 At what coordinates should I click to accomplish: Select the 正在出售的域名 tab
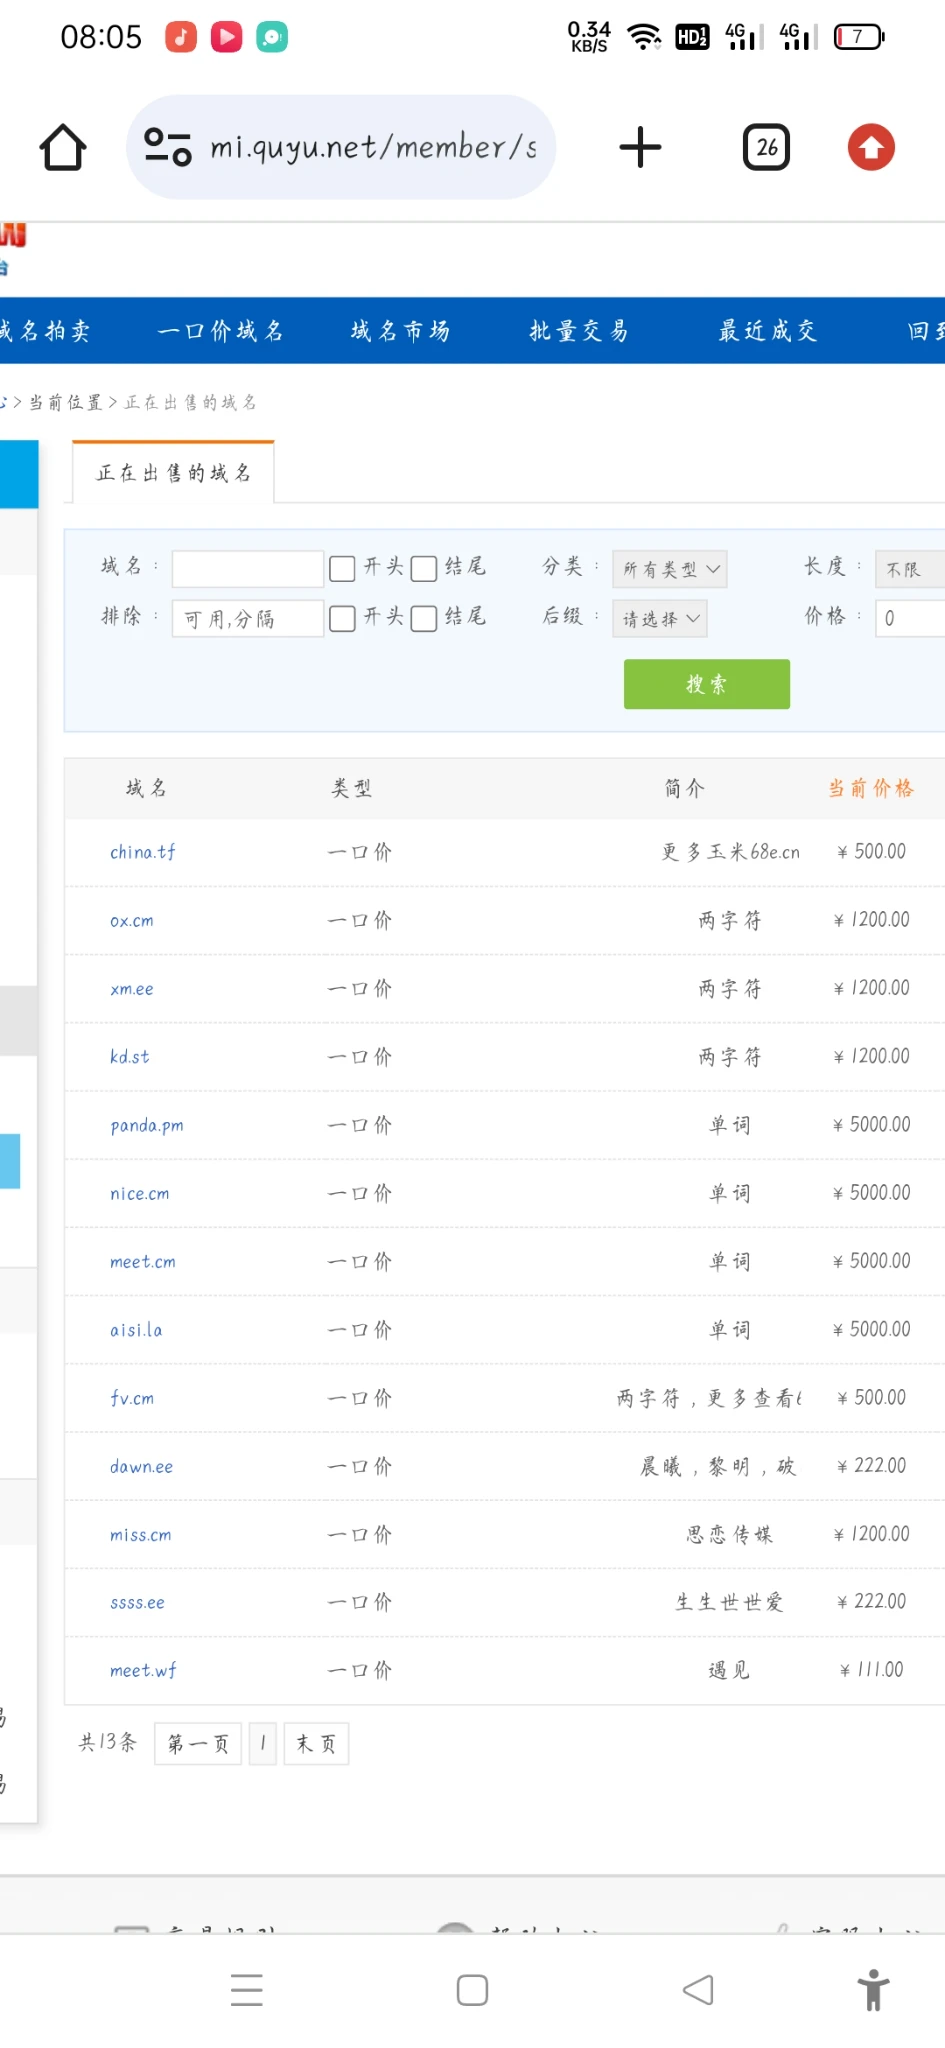[173, 473]
